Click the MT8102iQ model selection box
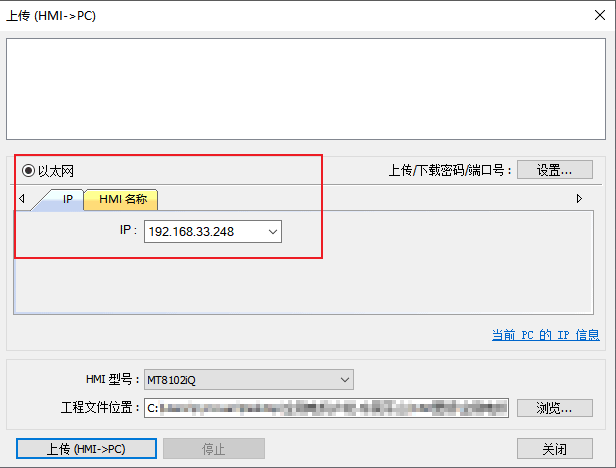Image resolution: width=616 pixels, height=468 pixels. click(240, 380)
